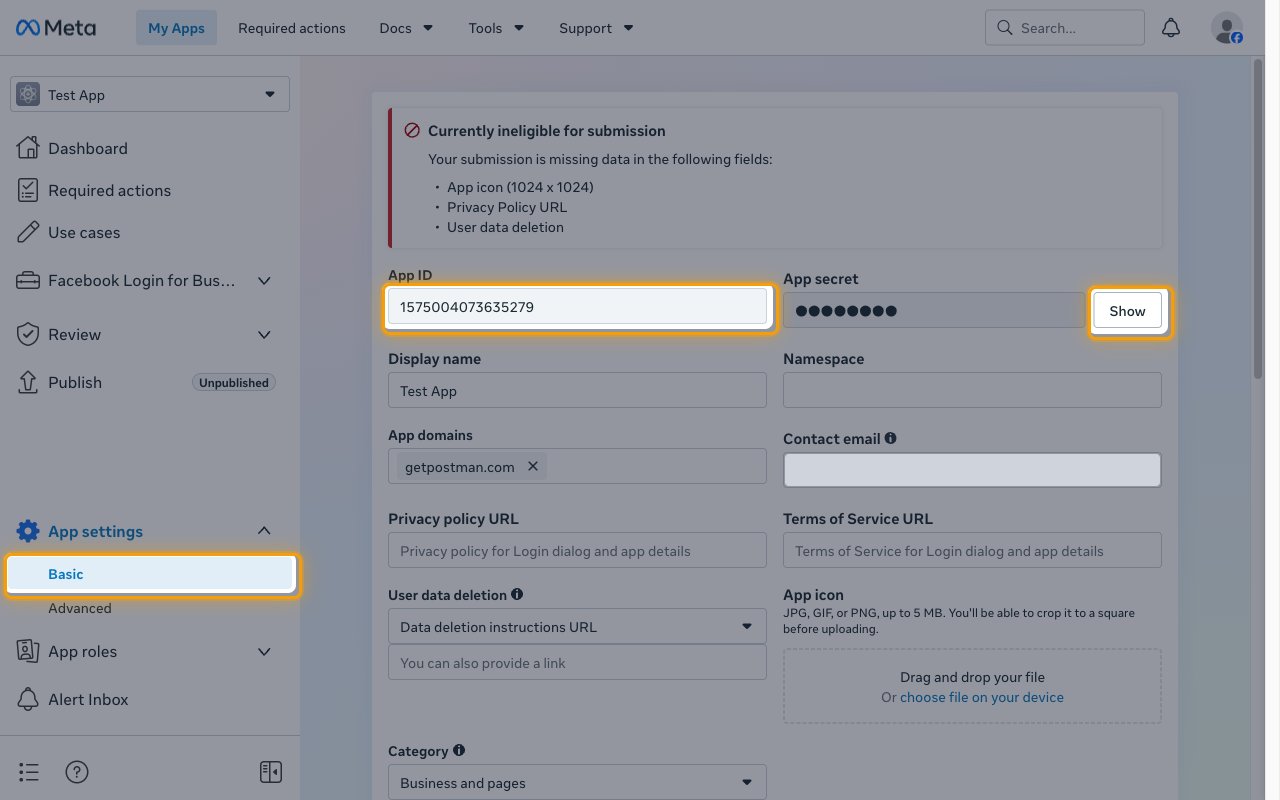Click the Required actions checklist icon
The width and height of the screenshot is (1280, 800).
pyautogui.click(x=28, y=190)
